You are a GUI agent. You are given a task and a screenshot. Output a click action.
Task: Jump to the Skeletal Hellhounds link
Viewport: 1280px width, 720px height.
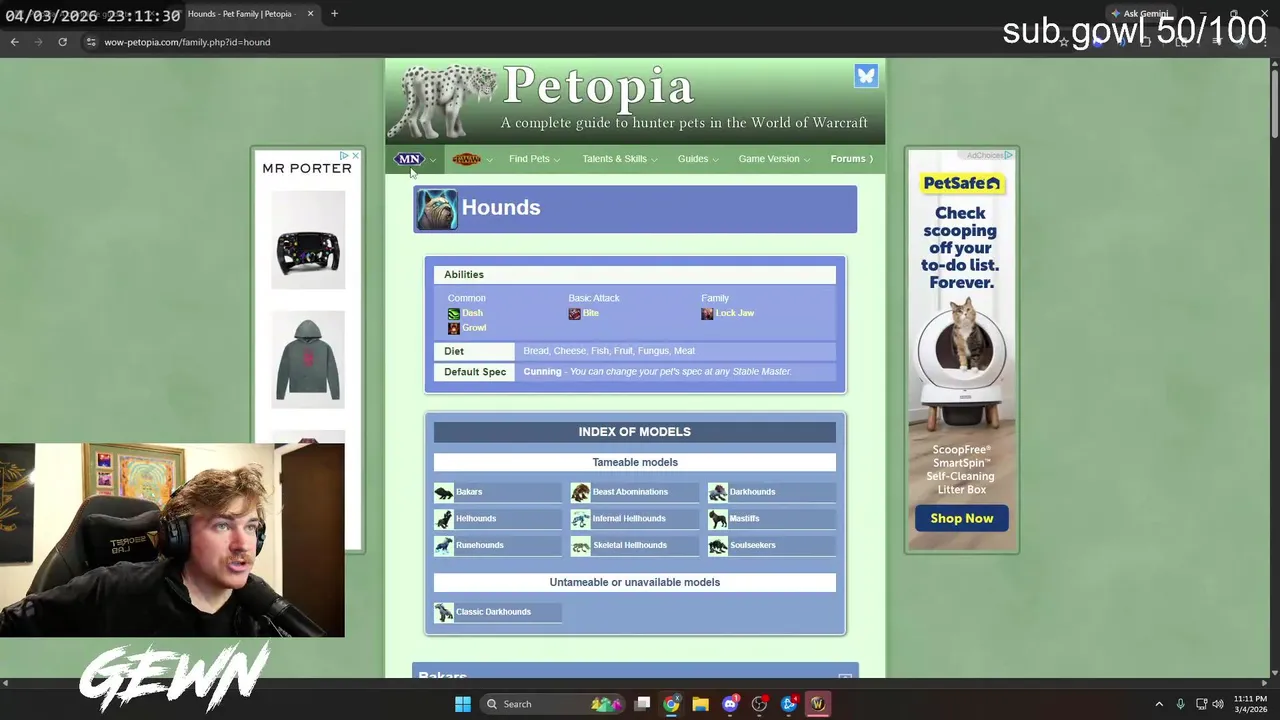(x=630, y=545)
